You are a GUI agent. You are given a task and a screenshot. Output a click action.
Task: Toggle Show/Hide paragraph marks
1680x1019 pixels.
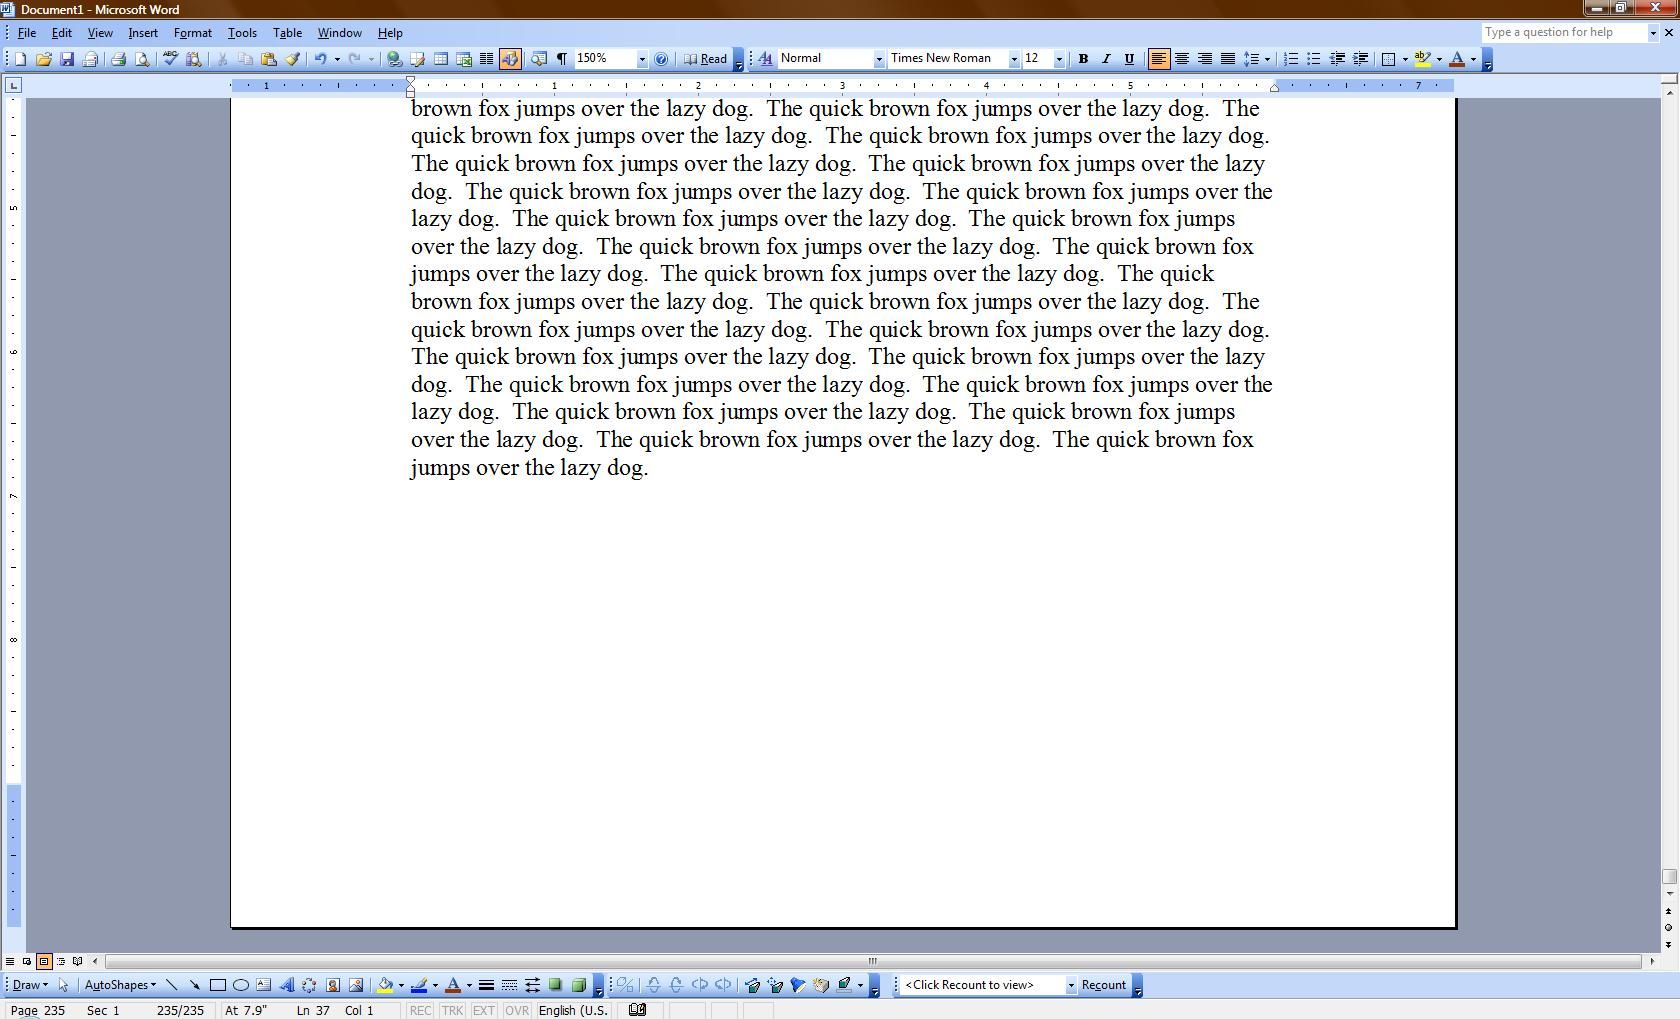pos(561,58)
